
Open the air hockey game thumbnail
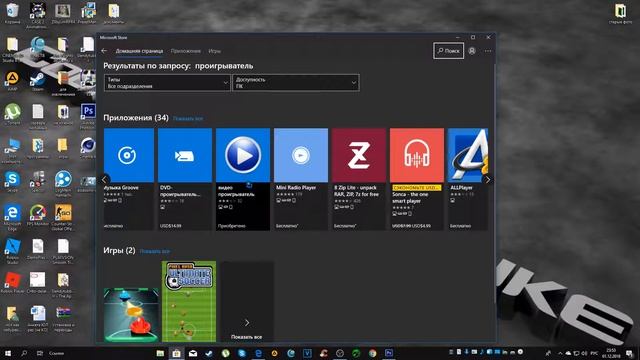pos(131,315)
